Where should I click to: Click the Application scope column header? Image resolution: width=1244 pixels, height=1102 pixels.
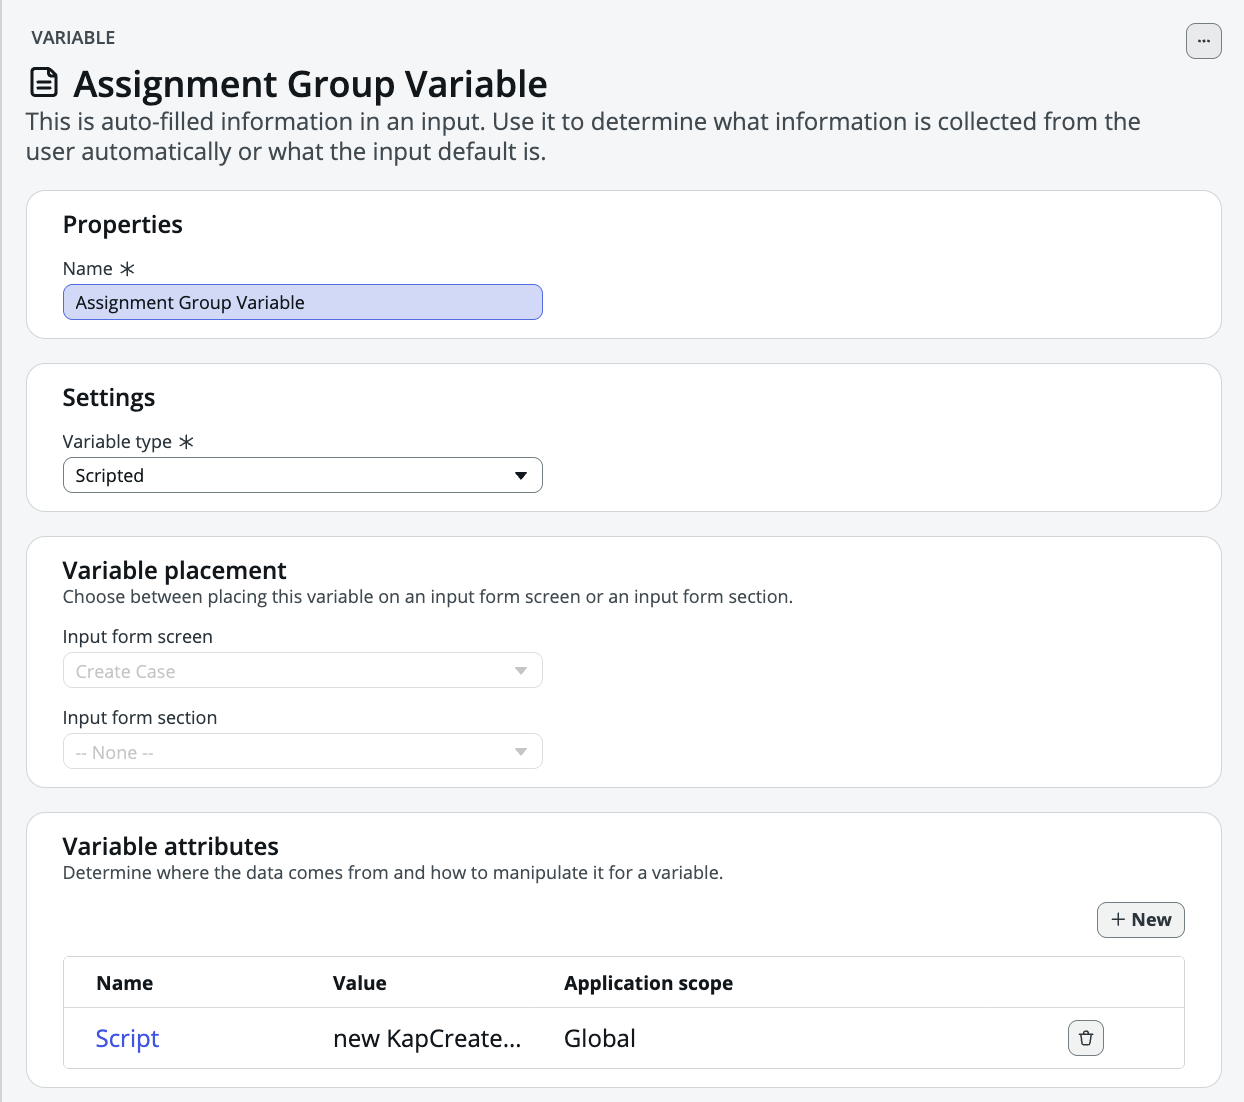pos(648,983)
